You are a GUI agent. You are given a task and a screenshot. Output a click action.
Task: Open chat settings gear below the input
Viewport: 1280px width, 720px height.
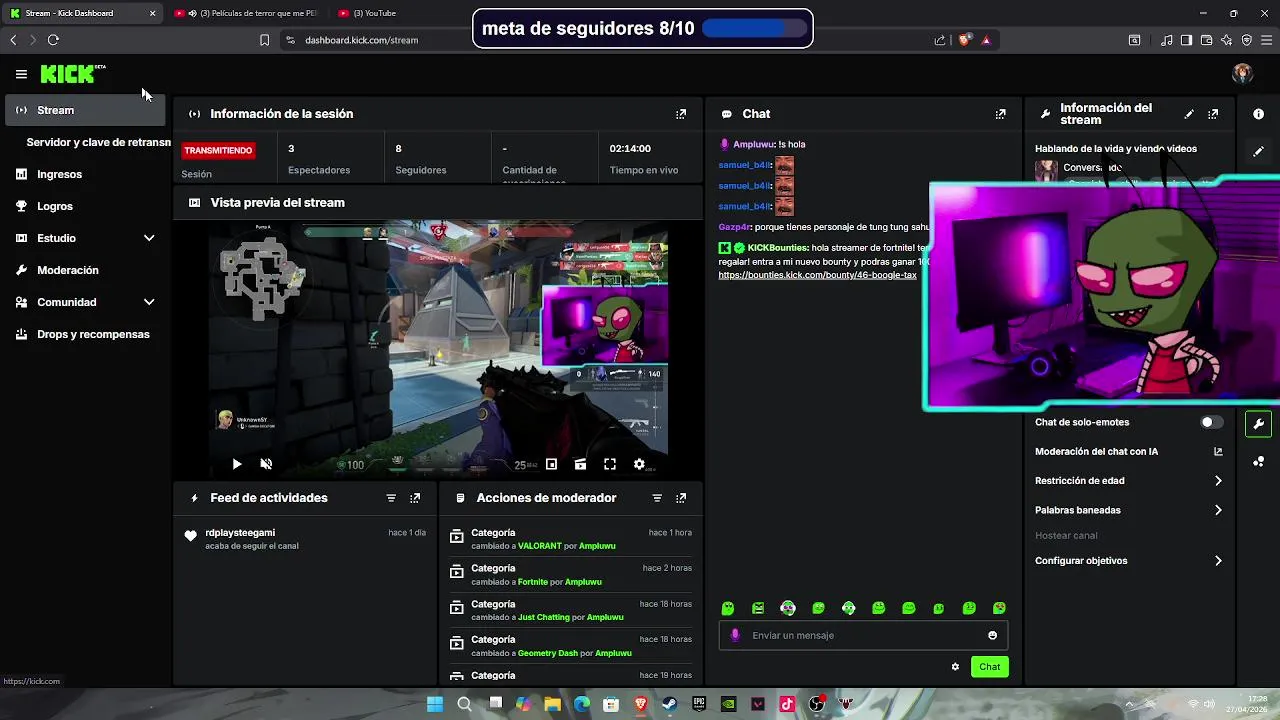[x=955, y=667]
